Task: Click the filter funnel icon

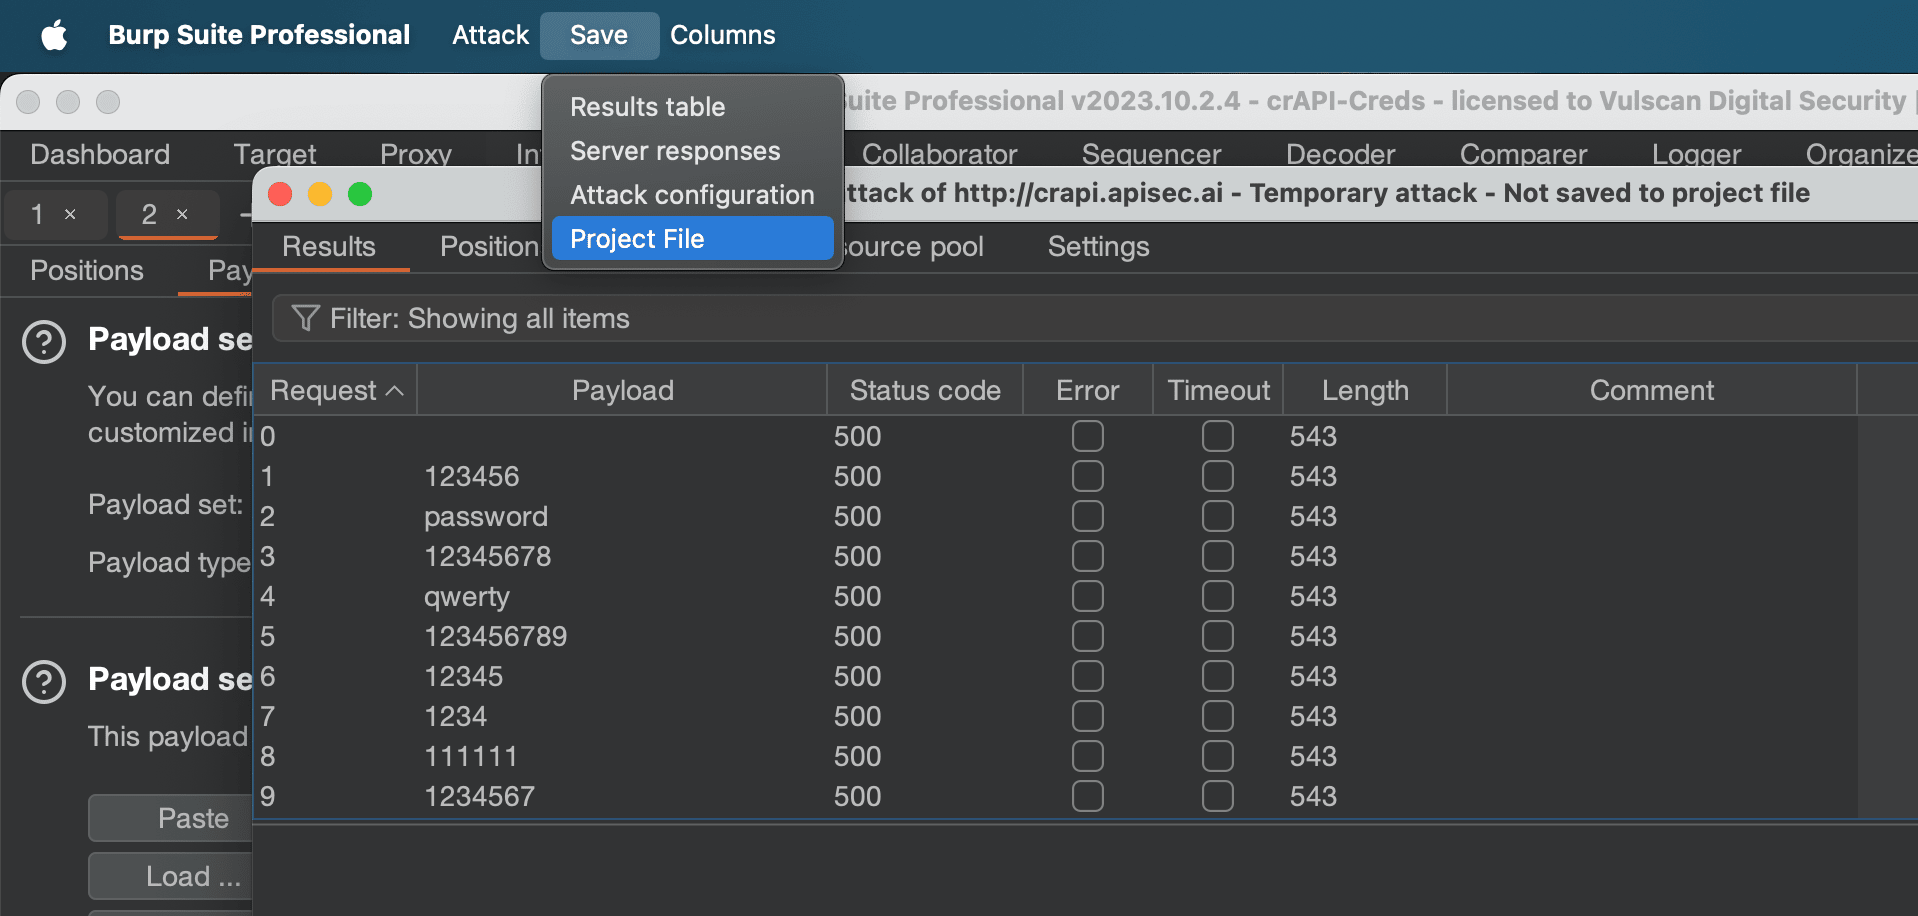Action: 305,318
